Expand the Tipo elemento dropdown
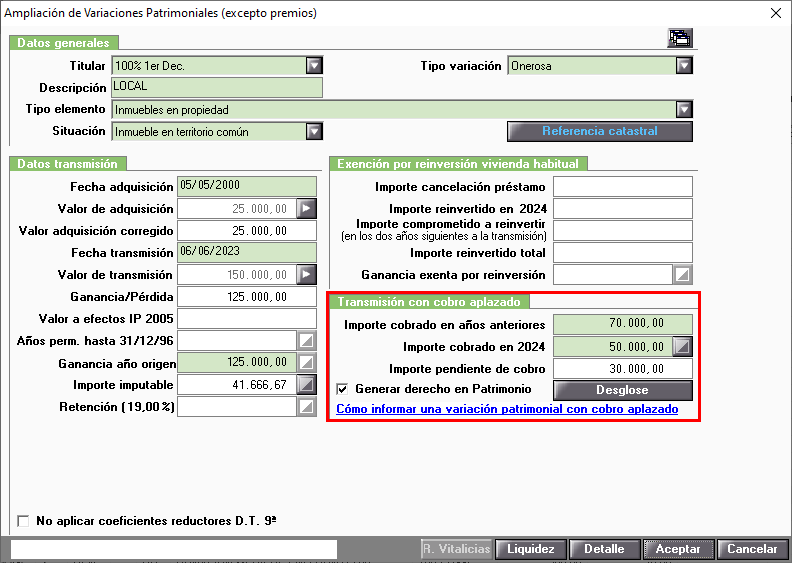Viewport: 792px width, 563px height. (684, 110)
